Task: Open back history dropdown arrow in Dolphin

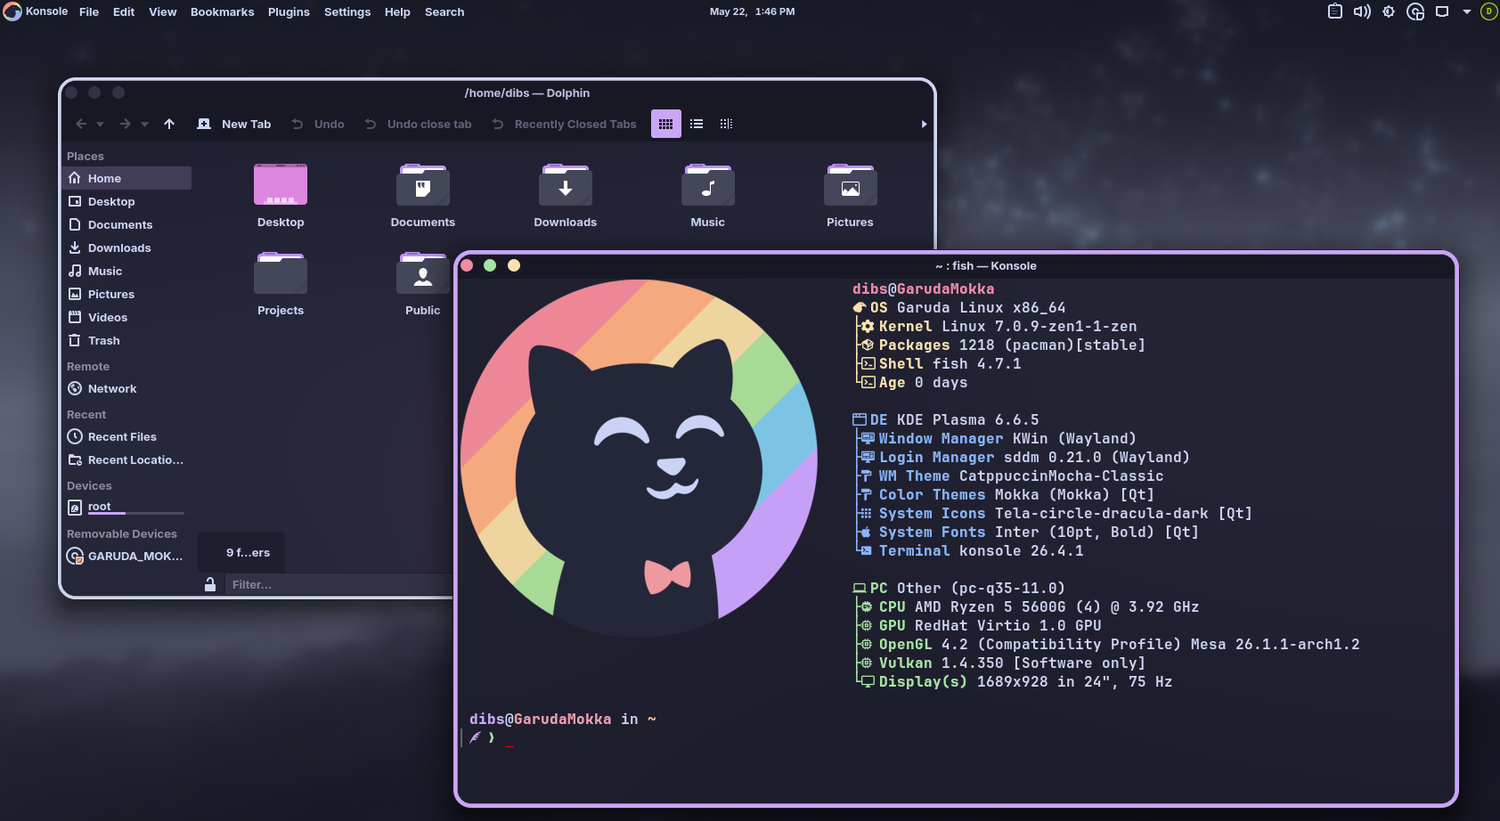Action: (x=100, y=125)
